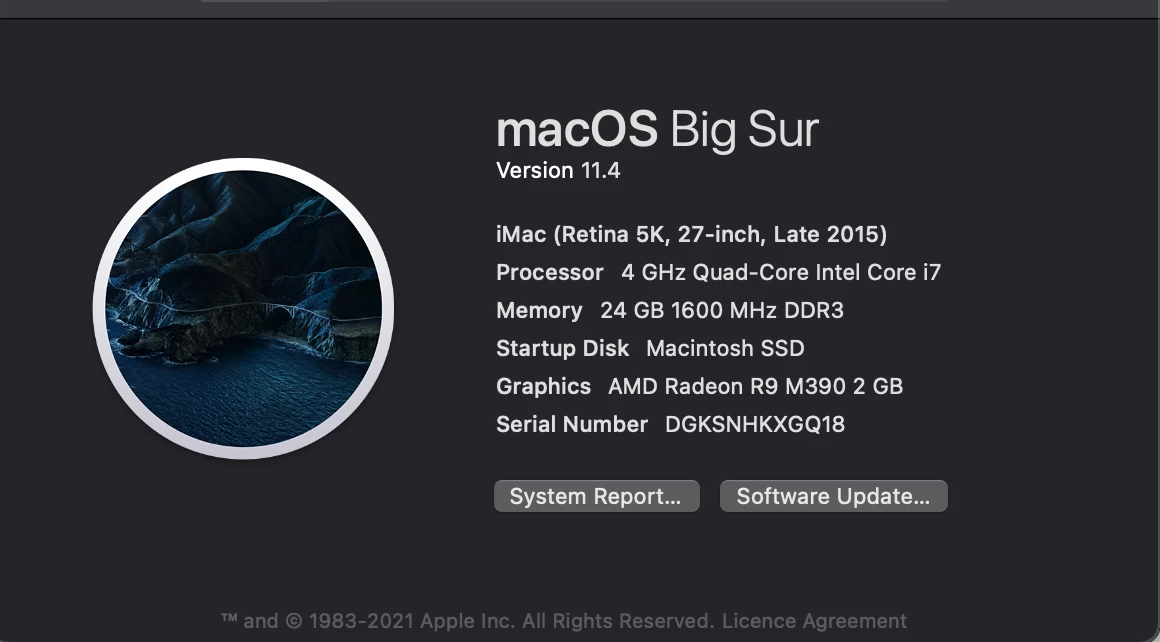This screenshot has height=642, width=1160.
Task: Click the Processor label
Action: [x=550, y=272]
